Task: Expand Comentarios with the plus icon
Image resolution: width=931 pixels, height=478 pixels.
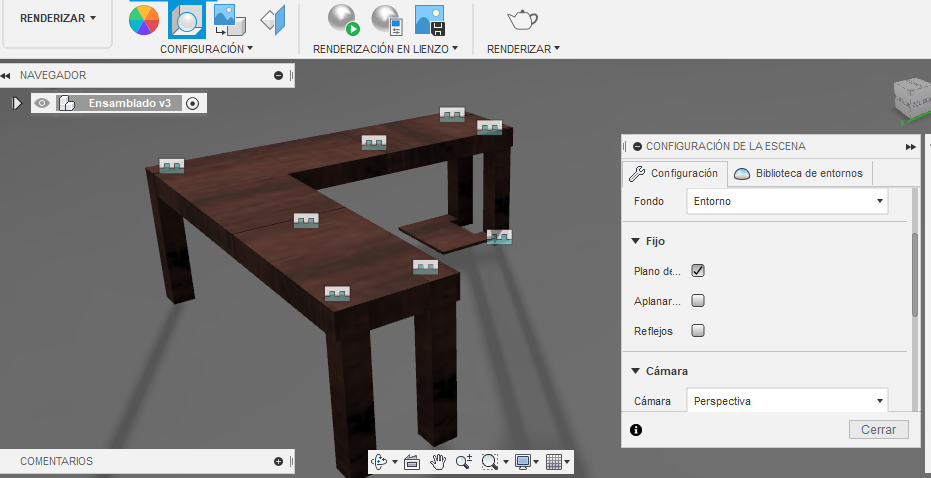Action: point(278,461)
